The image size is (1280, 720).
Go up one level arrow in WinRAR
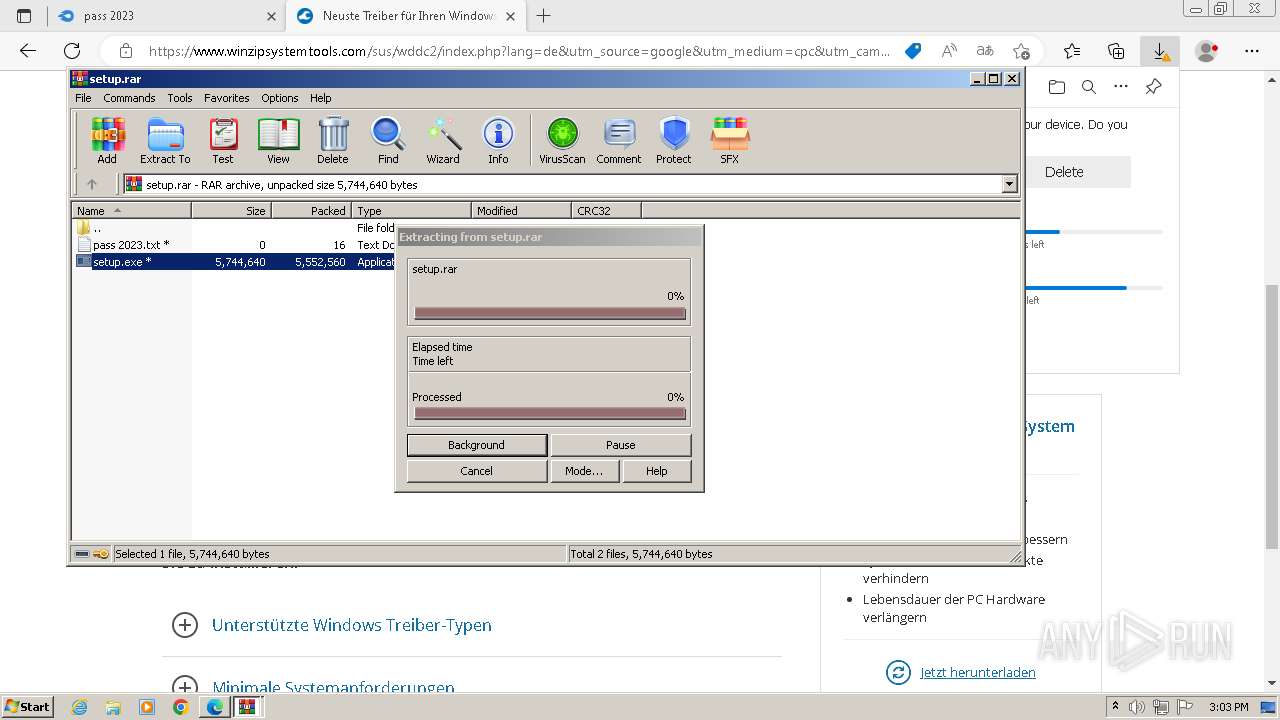coord(92,184)
